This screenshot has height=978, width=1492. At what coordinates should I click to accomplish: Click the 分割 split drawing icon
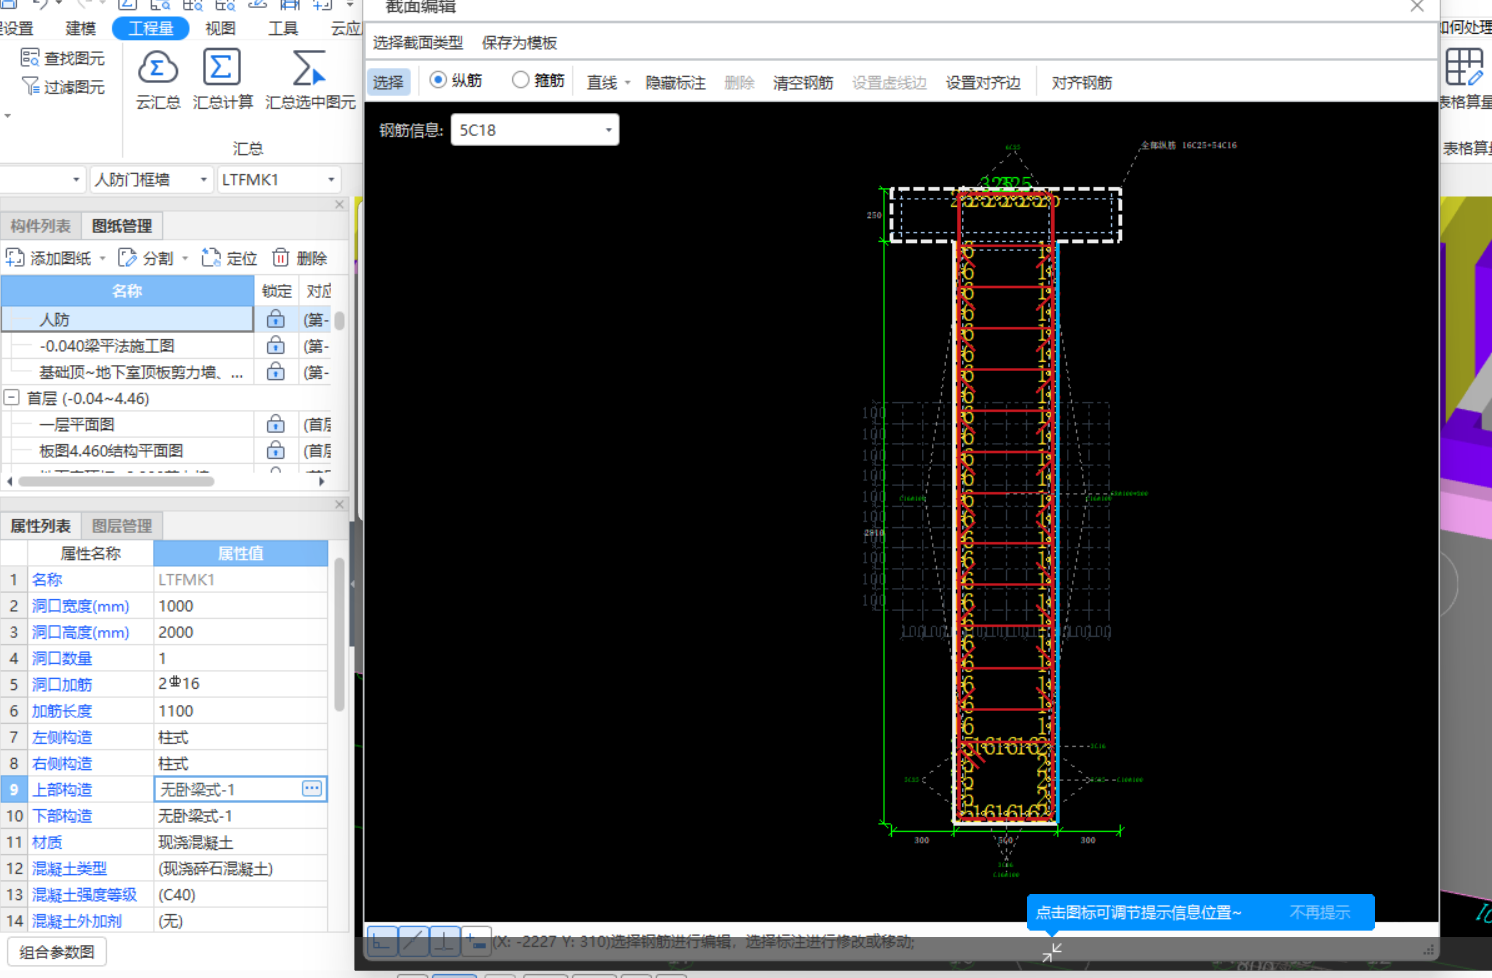(127, 258)
